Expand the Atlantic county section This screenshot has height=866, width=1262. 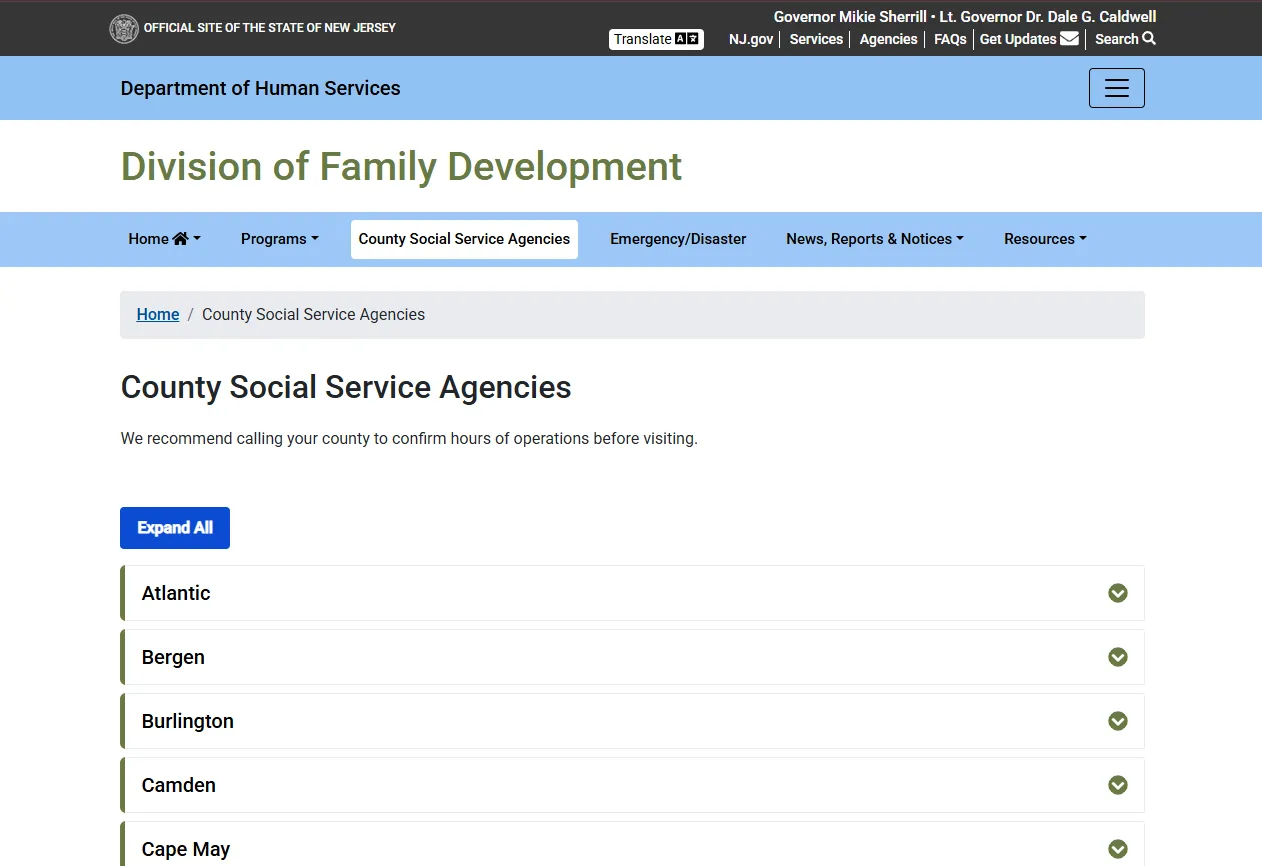632,593
